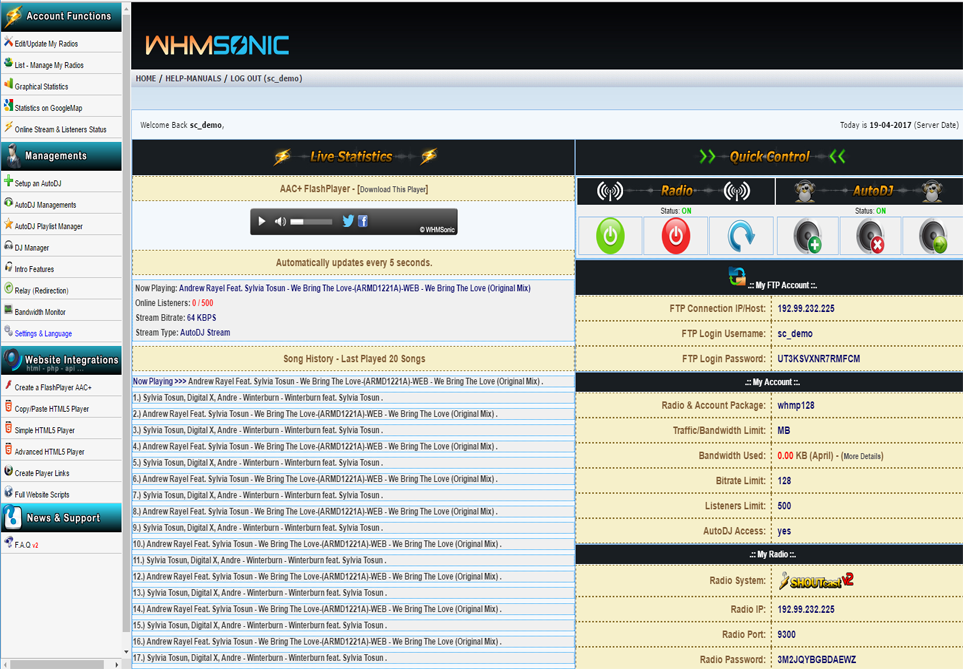
Task: Play the stream in the AAC+ FlashPlayer
Action: (262, 221)
